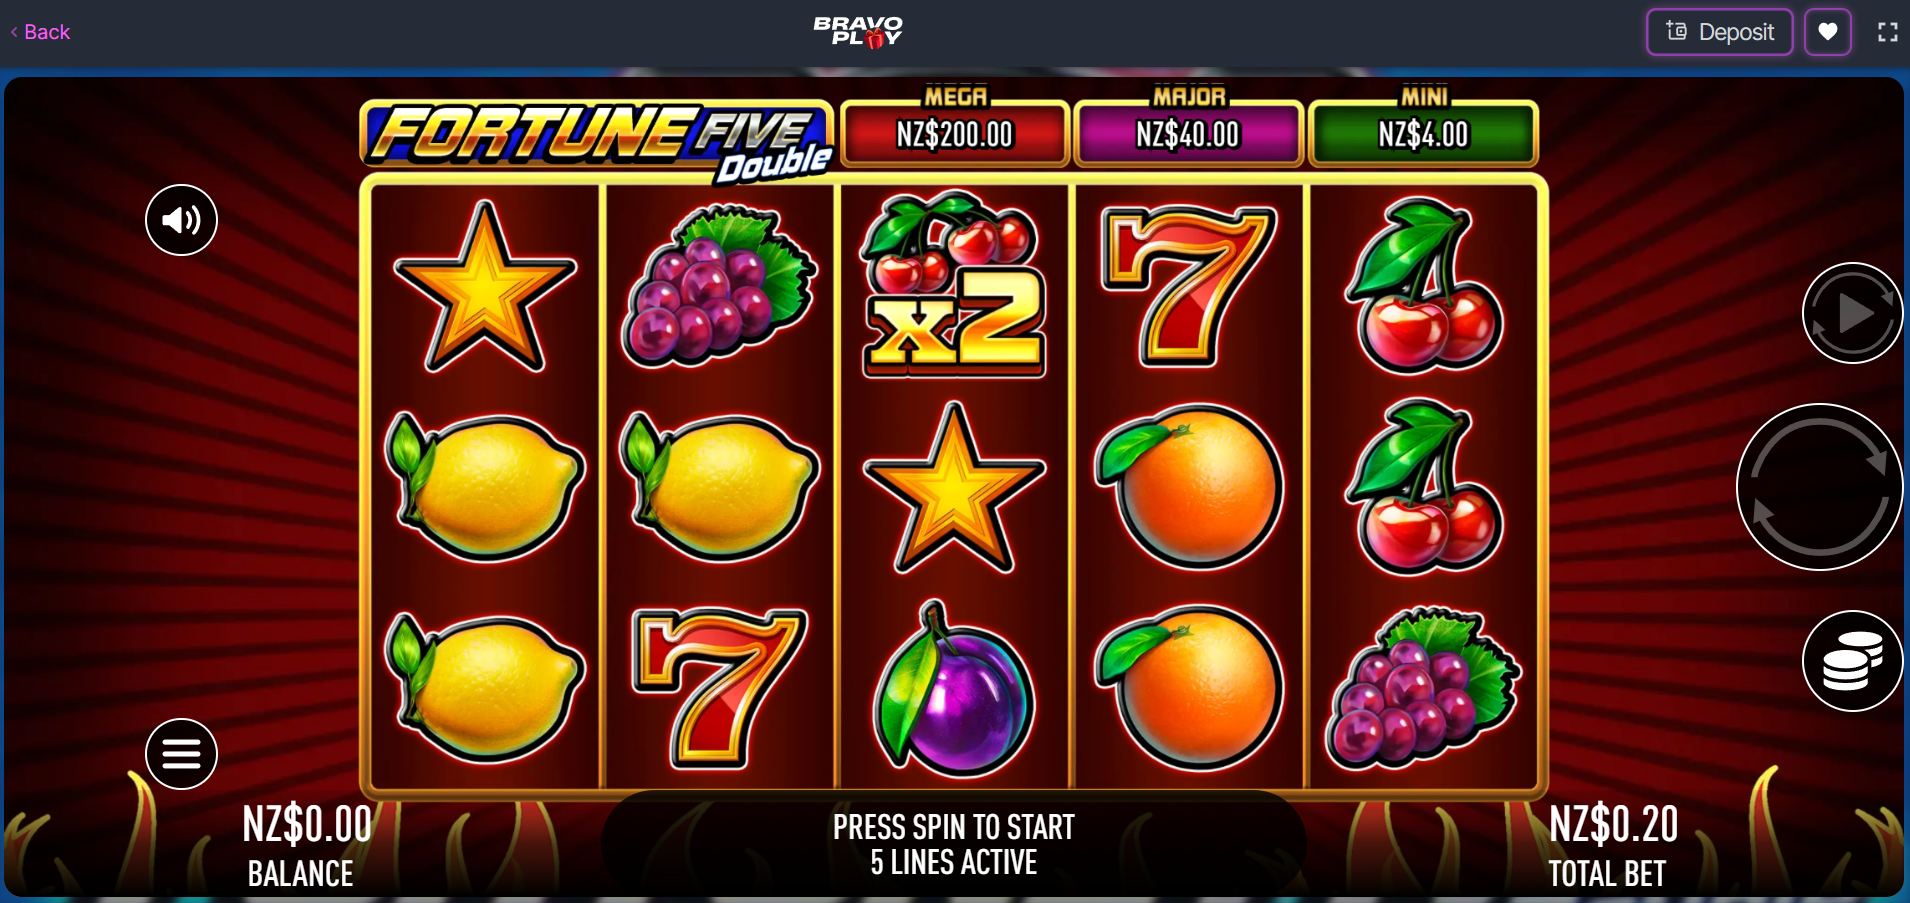The width and height of the screenshot is (1910, 903).
Task: Open bet settings with the coin stack icon
Action: (1853, 661)
